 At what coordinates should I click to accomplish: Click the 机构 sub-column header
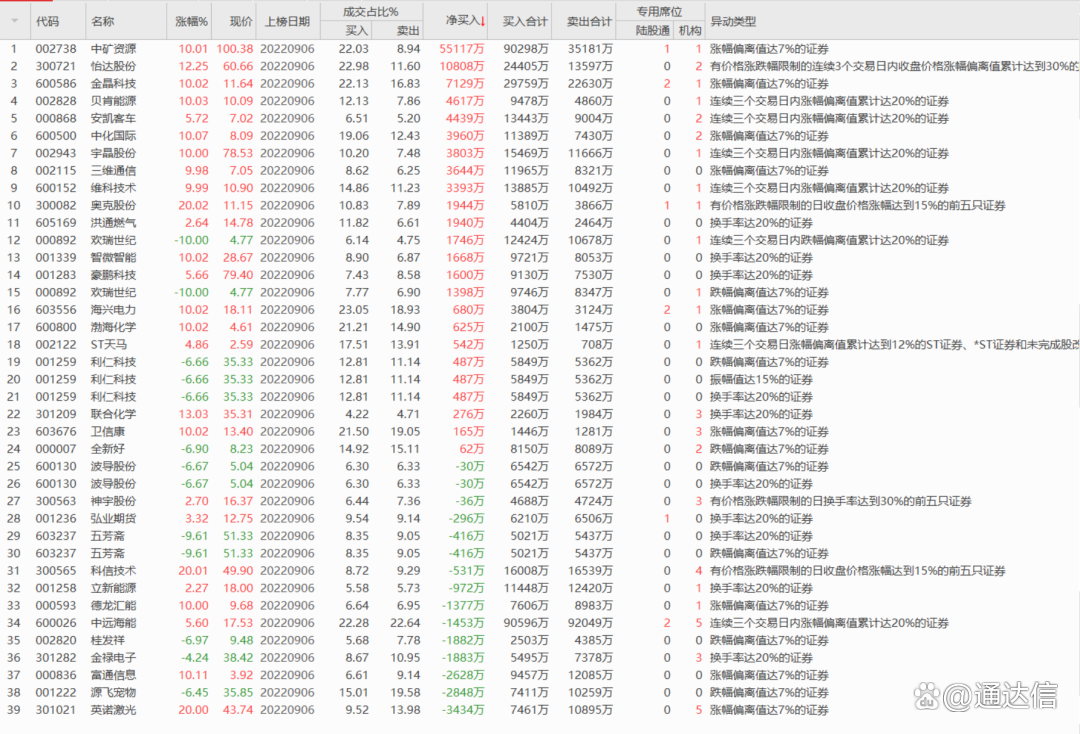(x=690, y=31)
